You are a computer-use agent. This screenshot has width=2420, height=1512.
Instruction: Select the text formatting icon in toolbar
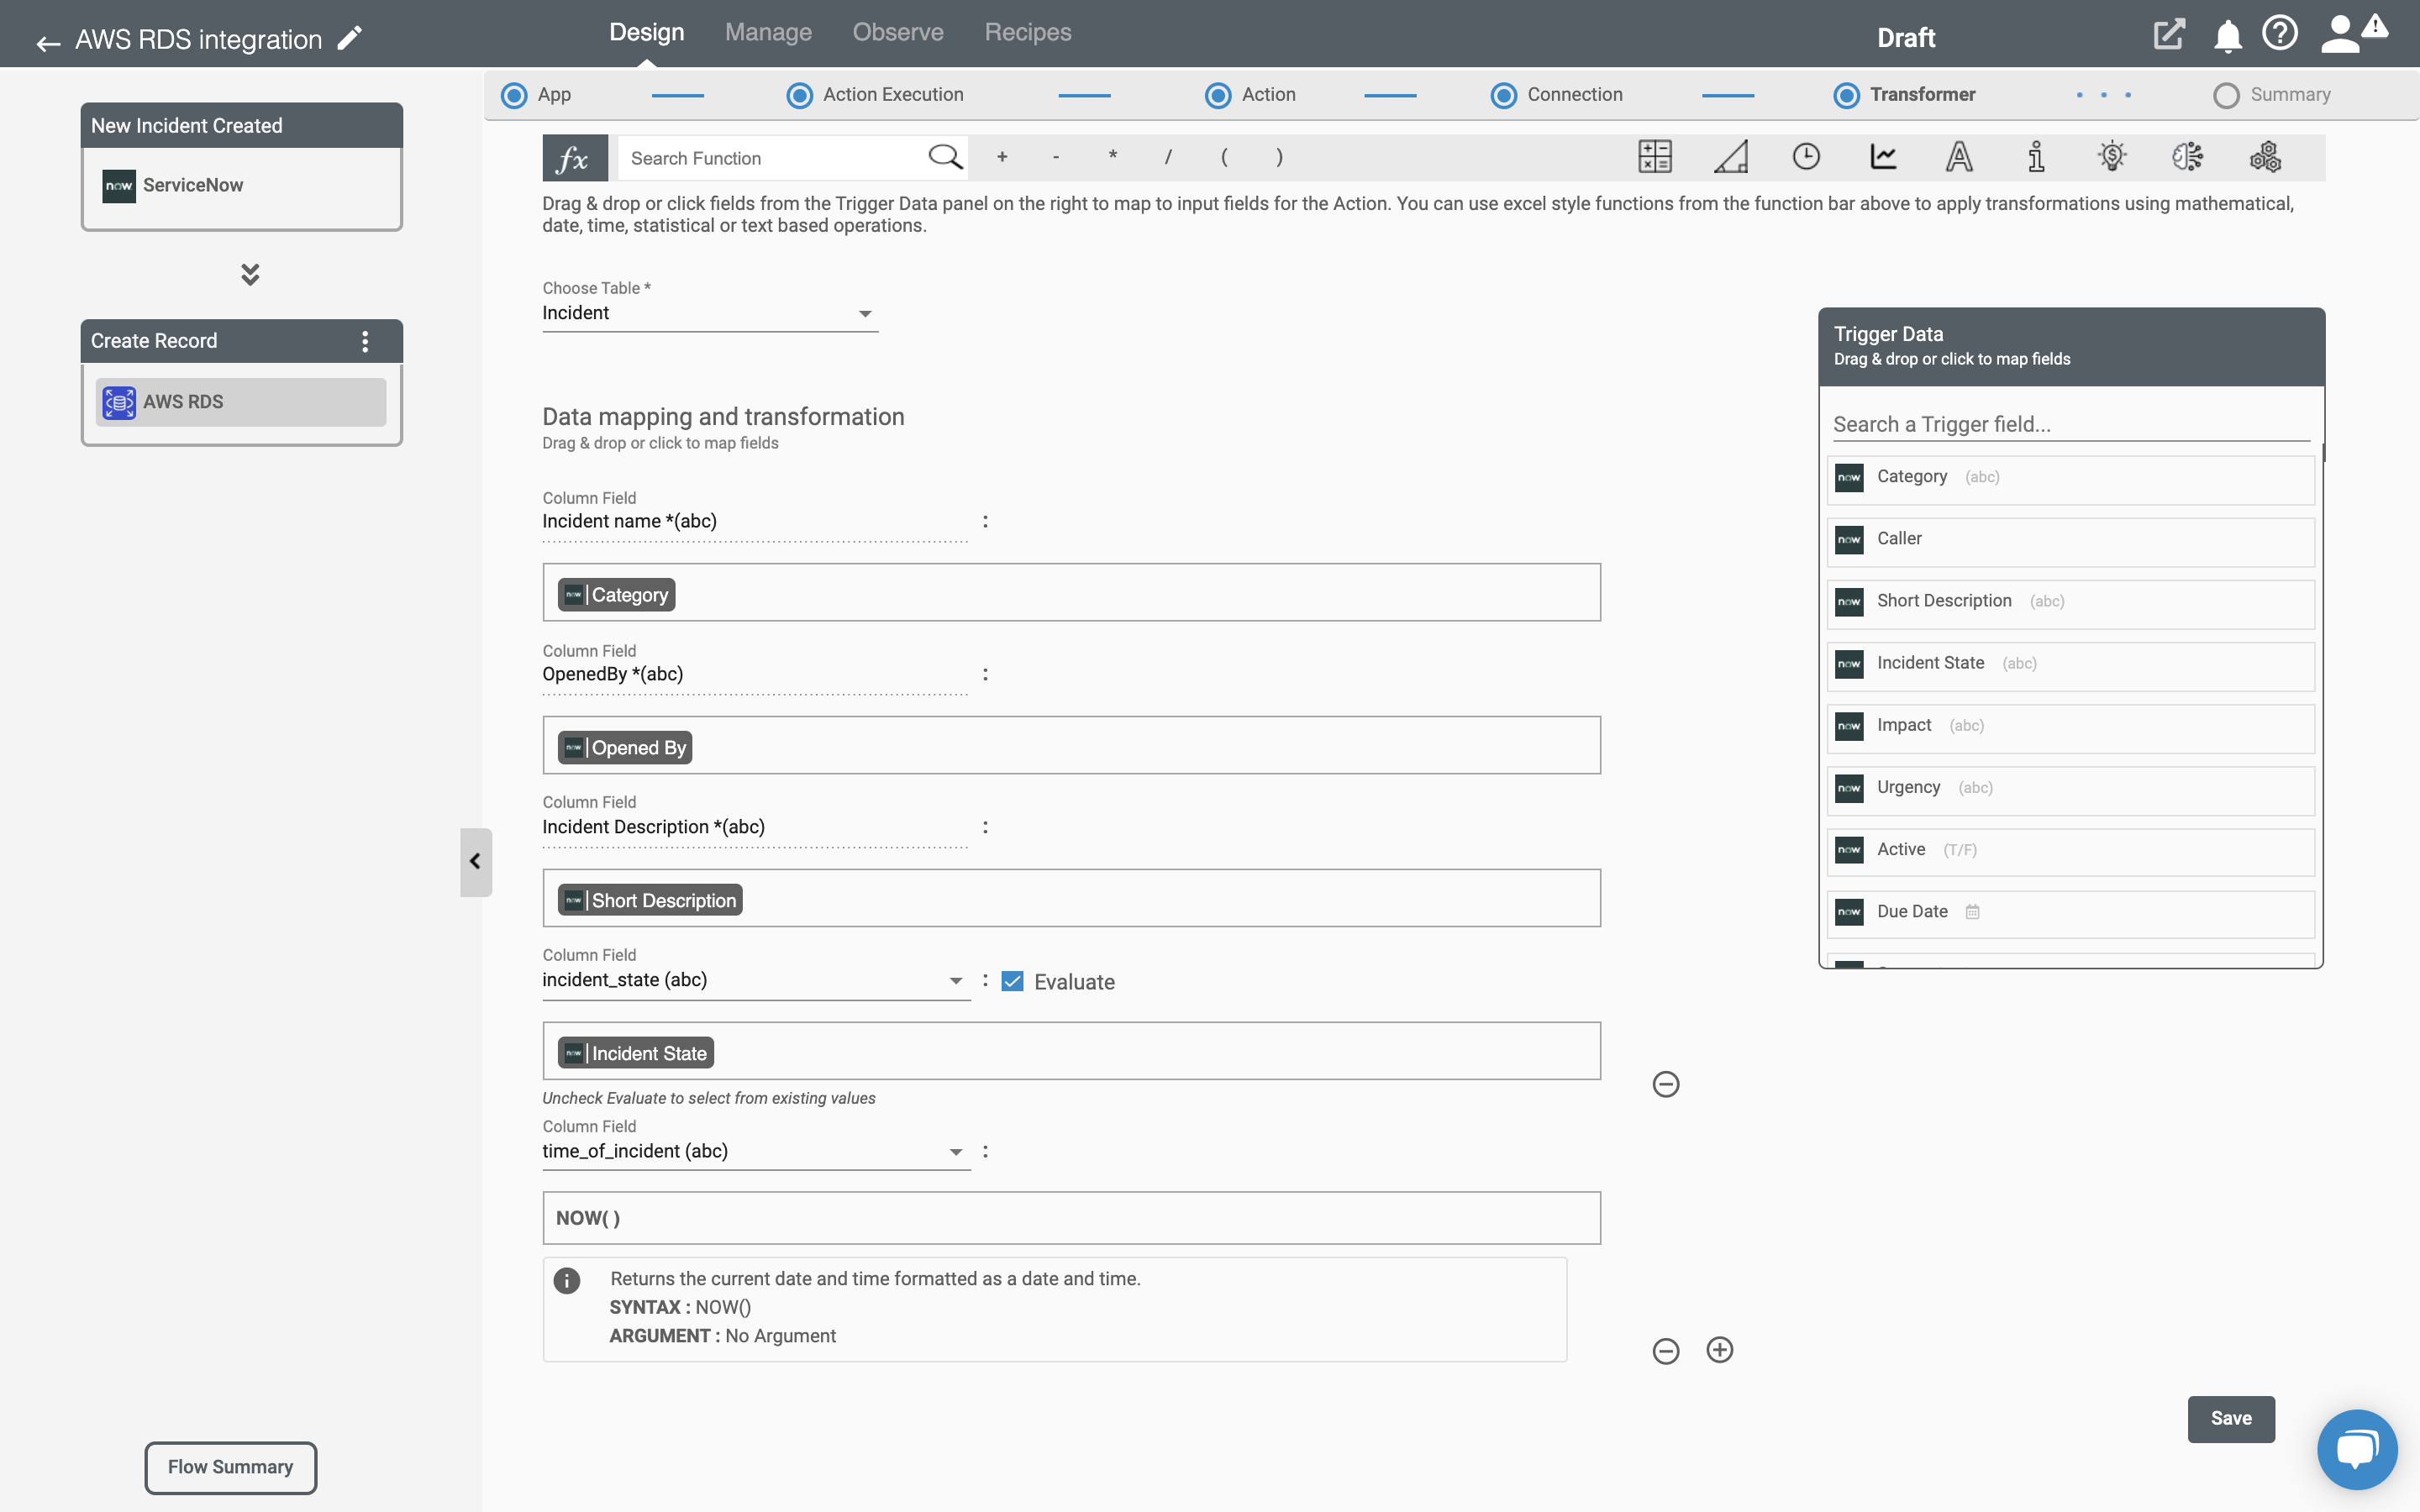[1960, 157]
